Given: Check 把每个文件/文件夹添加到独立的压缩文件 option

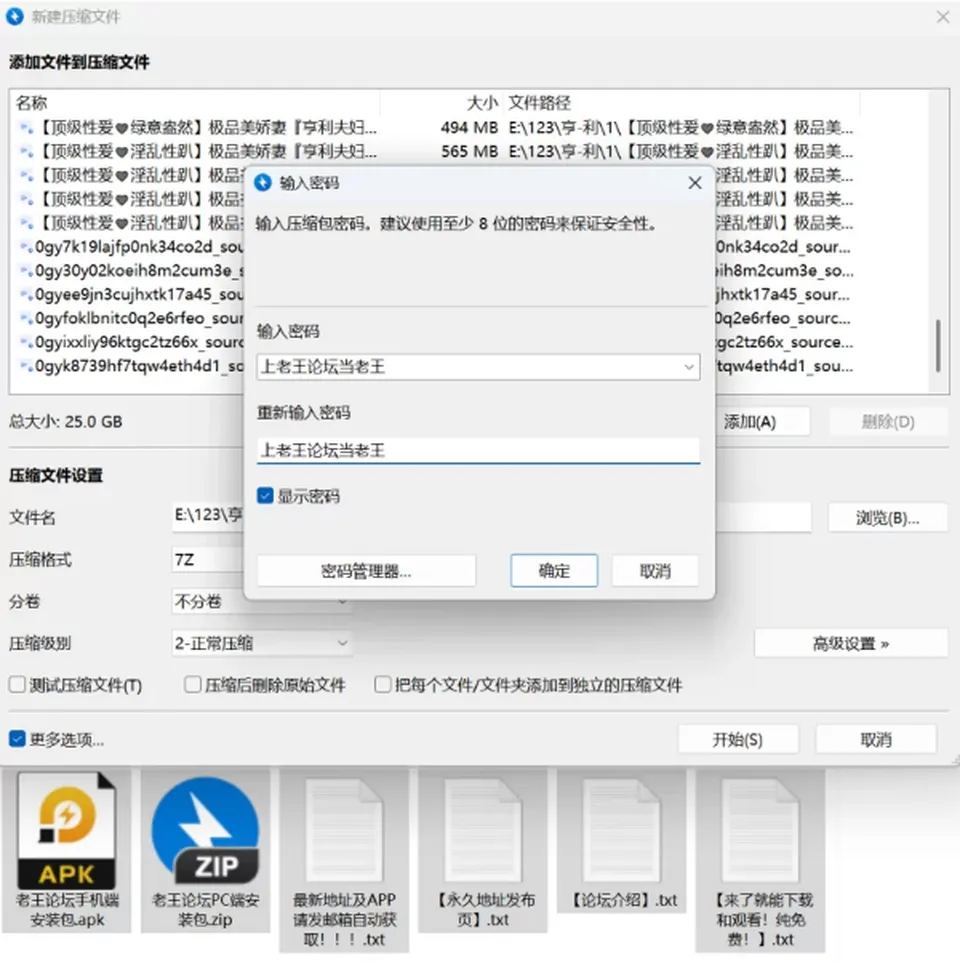Looking at the screenshot, I should (x=383, y=684).
